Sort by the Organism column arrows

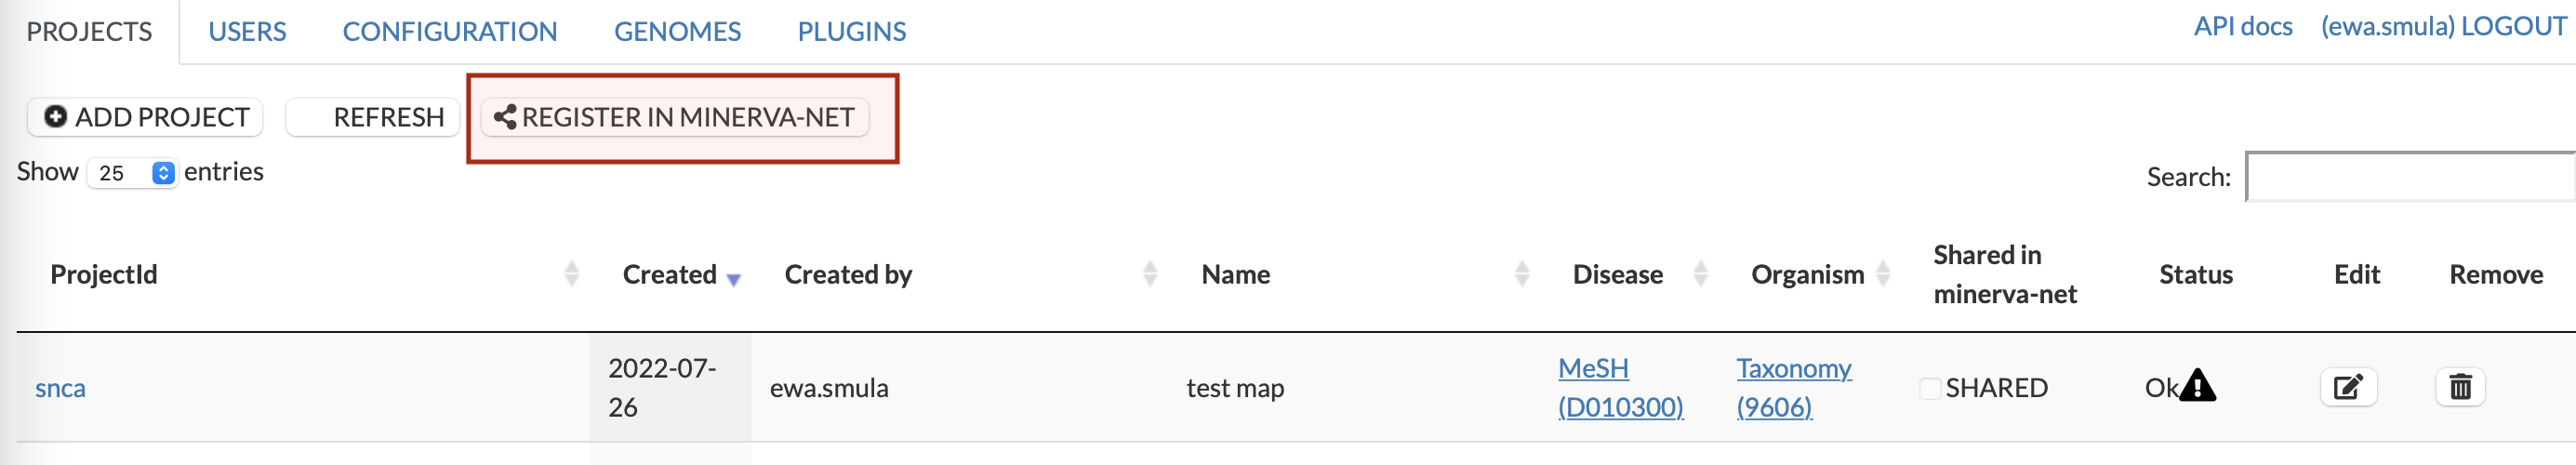point(1883,274)
